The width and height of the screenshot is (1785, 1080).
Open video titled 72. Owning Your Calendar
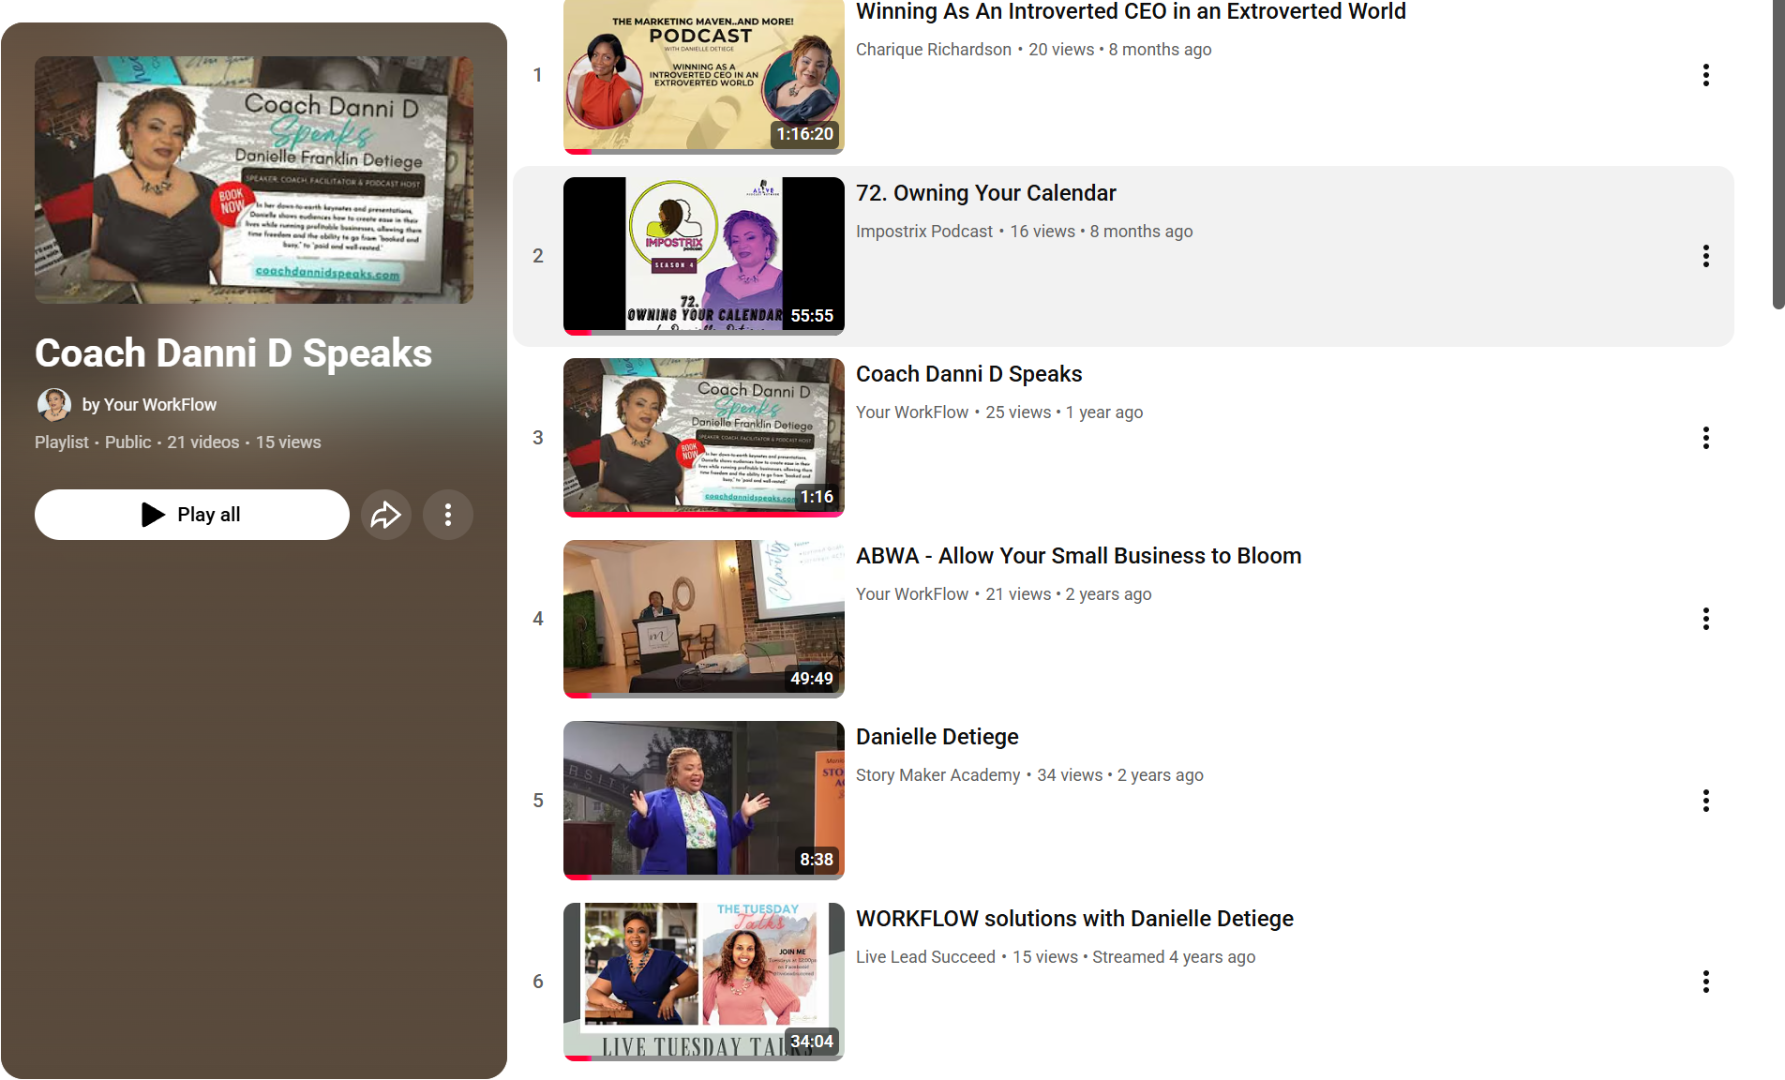[x=986, y=193]
